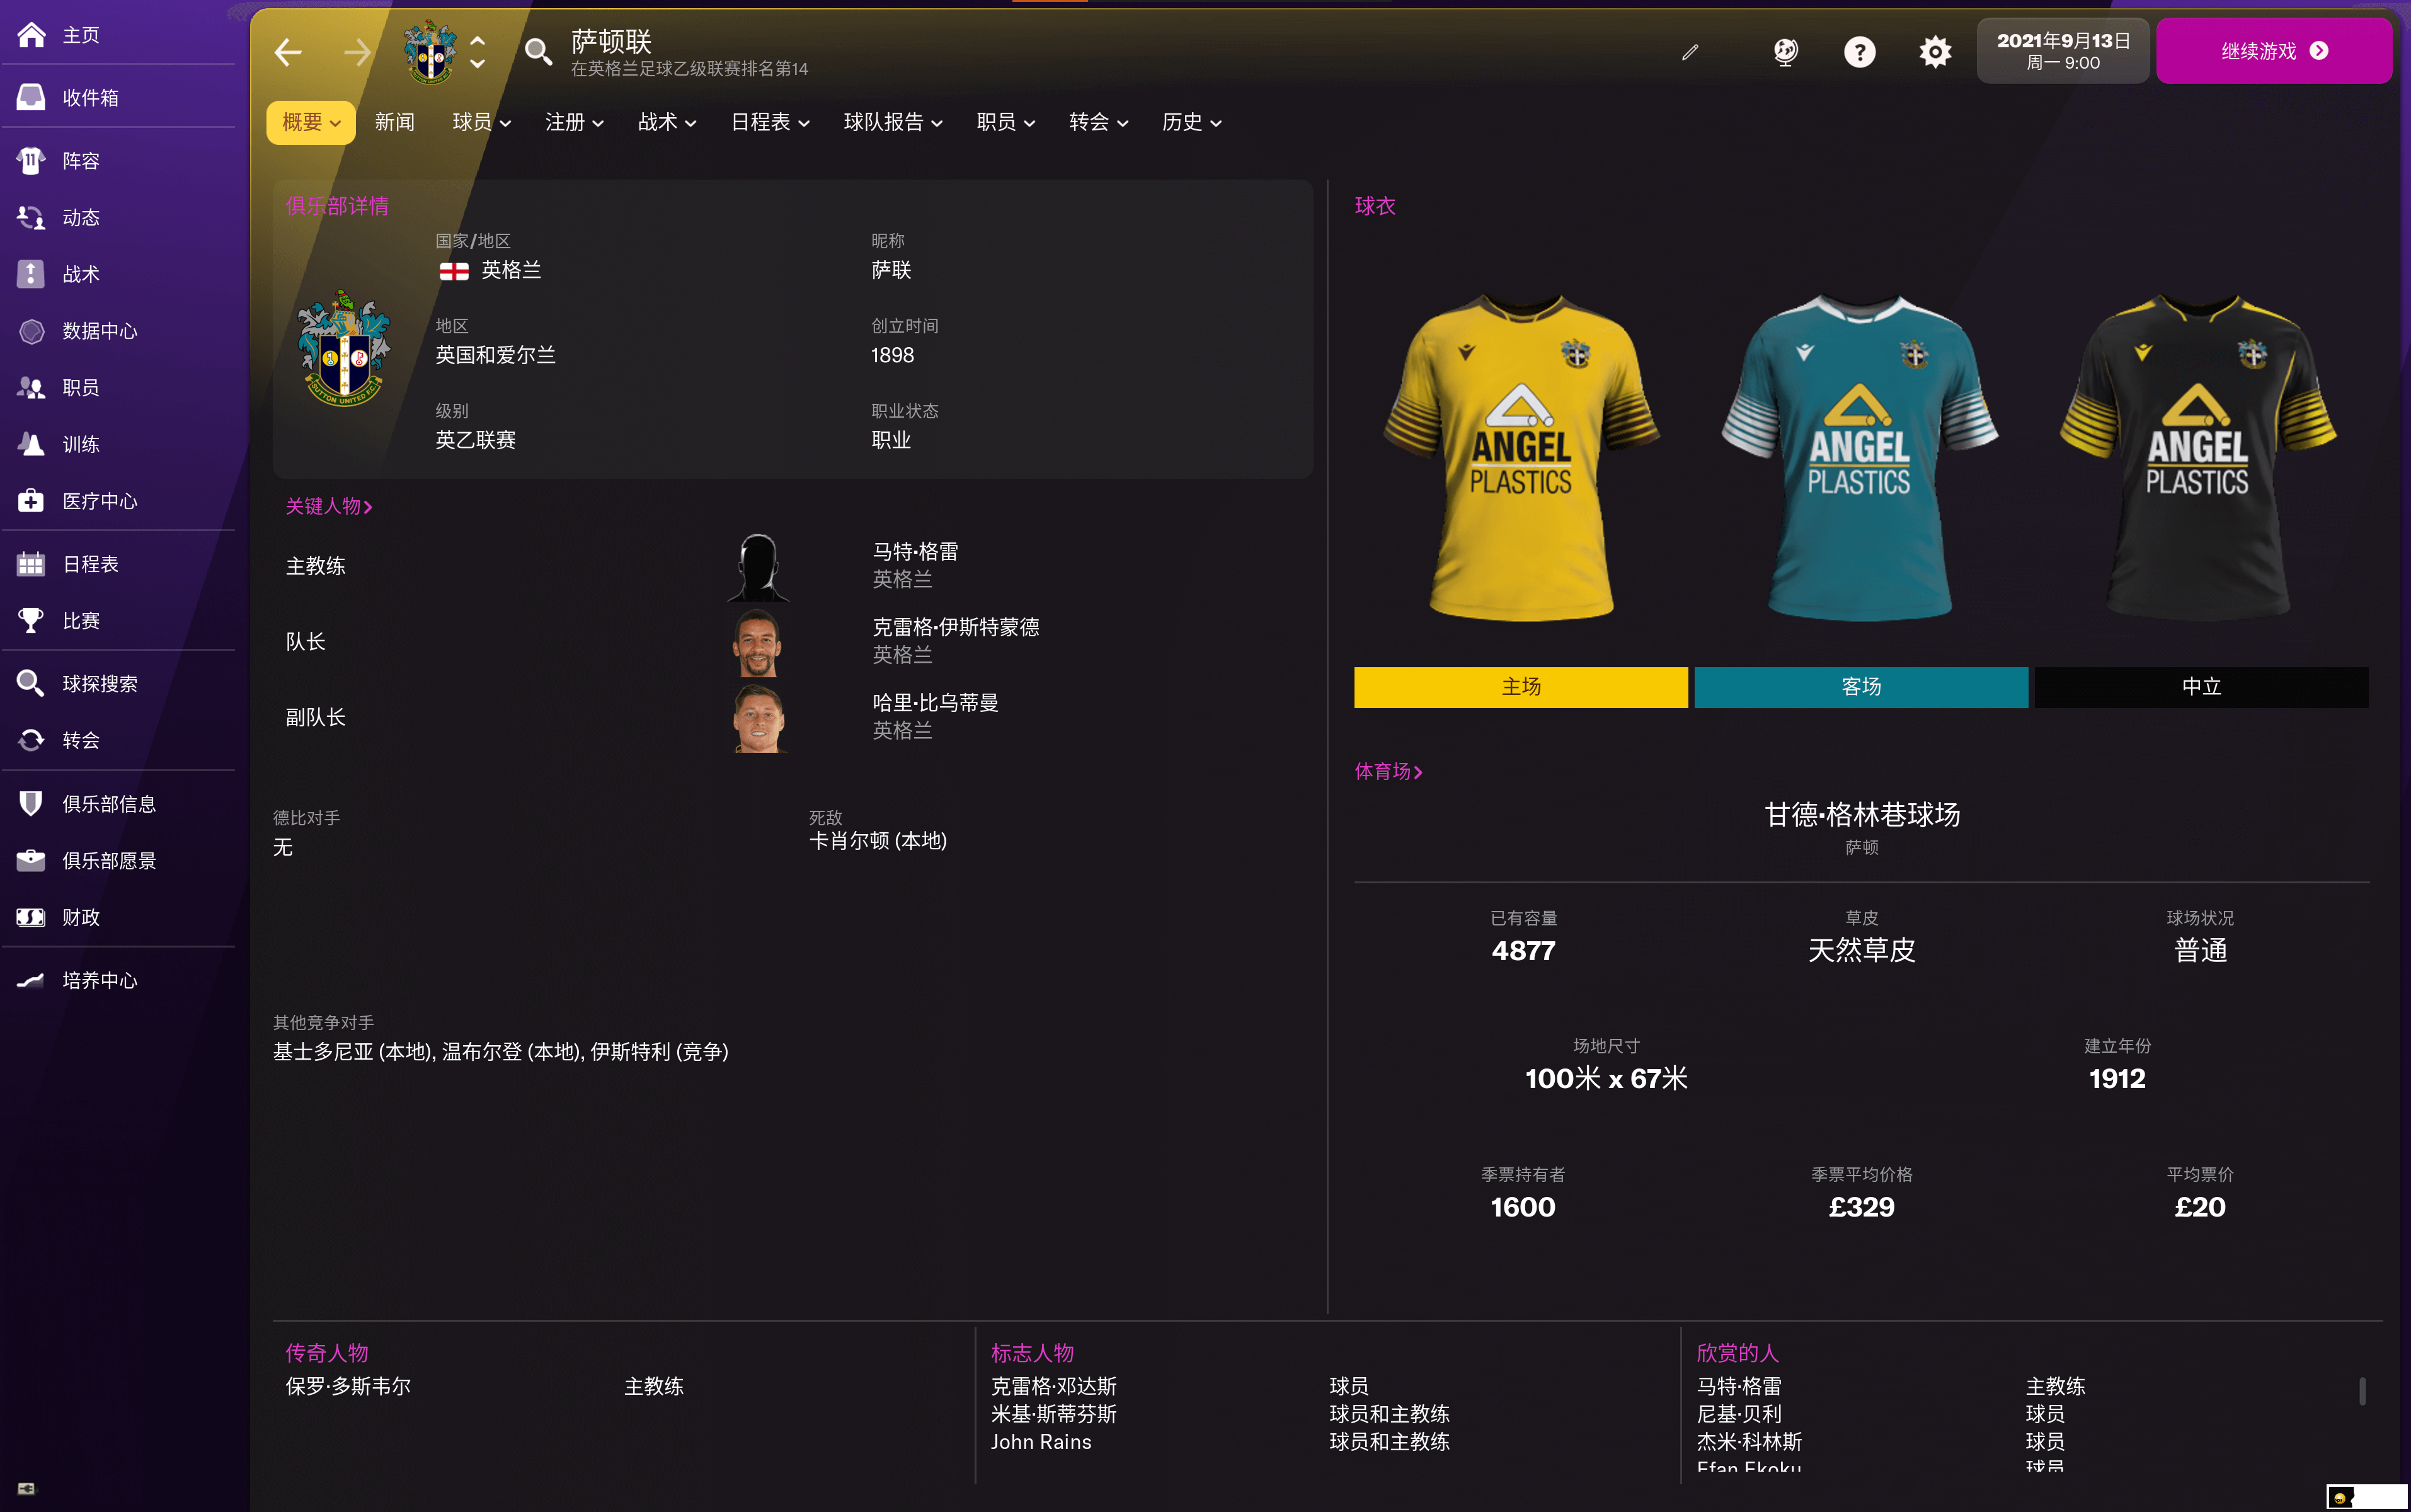Open the 新闻 news tab

(395, 123)
